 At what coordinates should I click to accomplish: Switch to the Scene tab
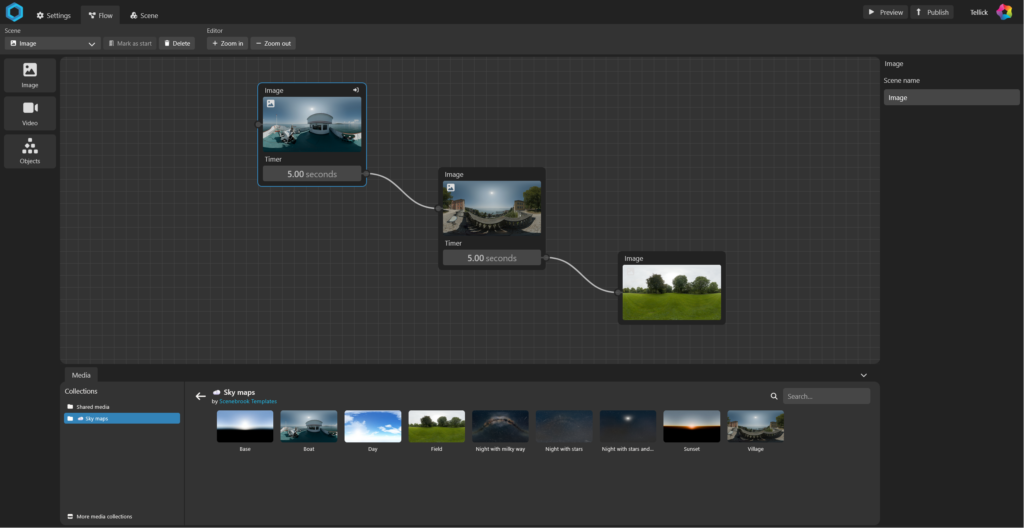coord(143,15)
